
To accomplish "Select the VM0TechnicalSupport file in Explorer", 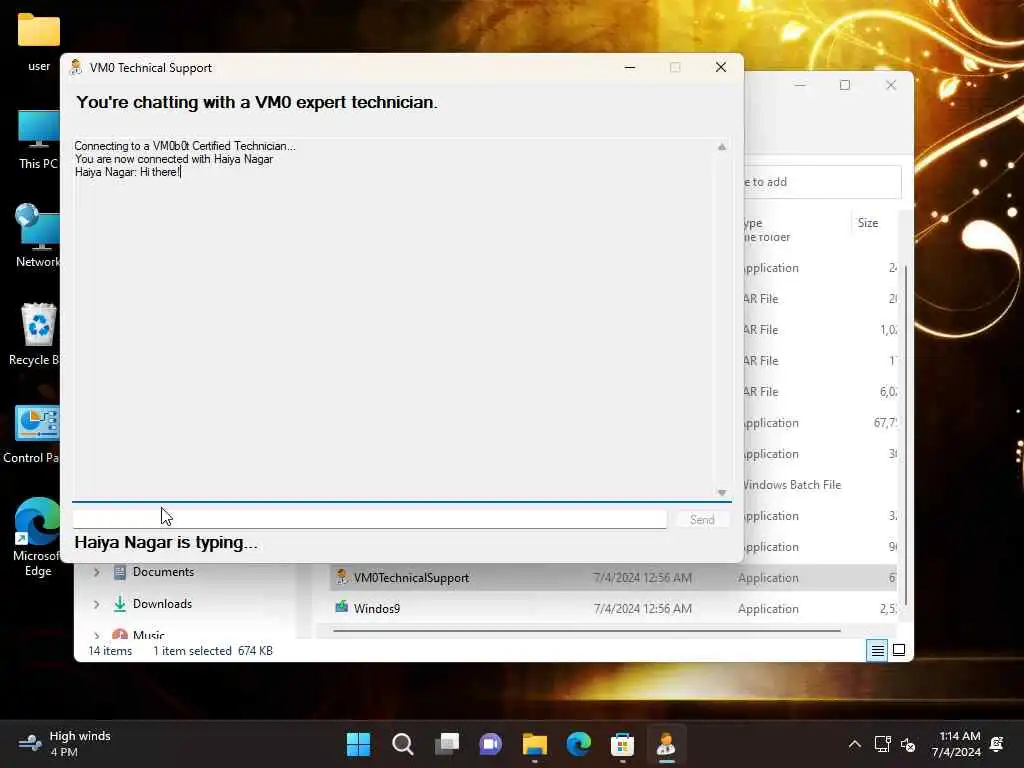I will [x=613, y=577].
